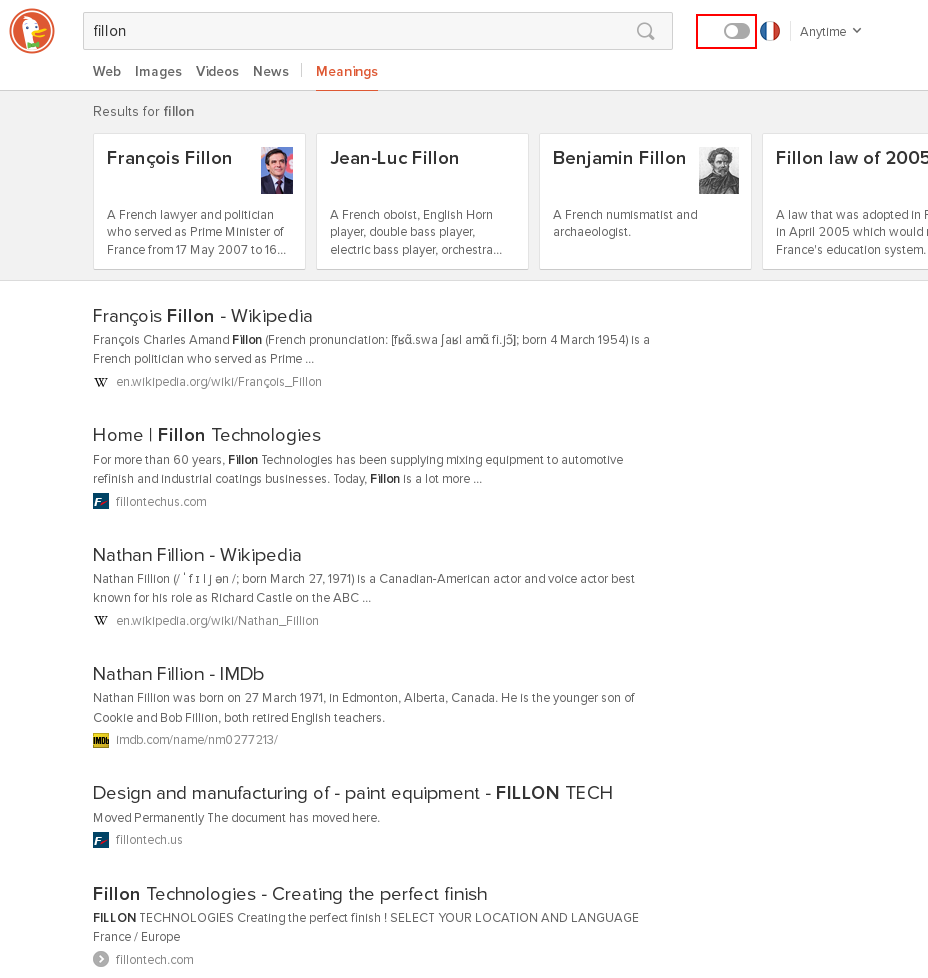Click François Fillon portrait thumbnail
Image resolution: width=928 pixels, height=978 pixels.
277,170
